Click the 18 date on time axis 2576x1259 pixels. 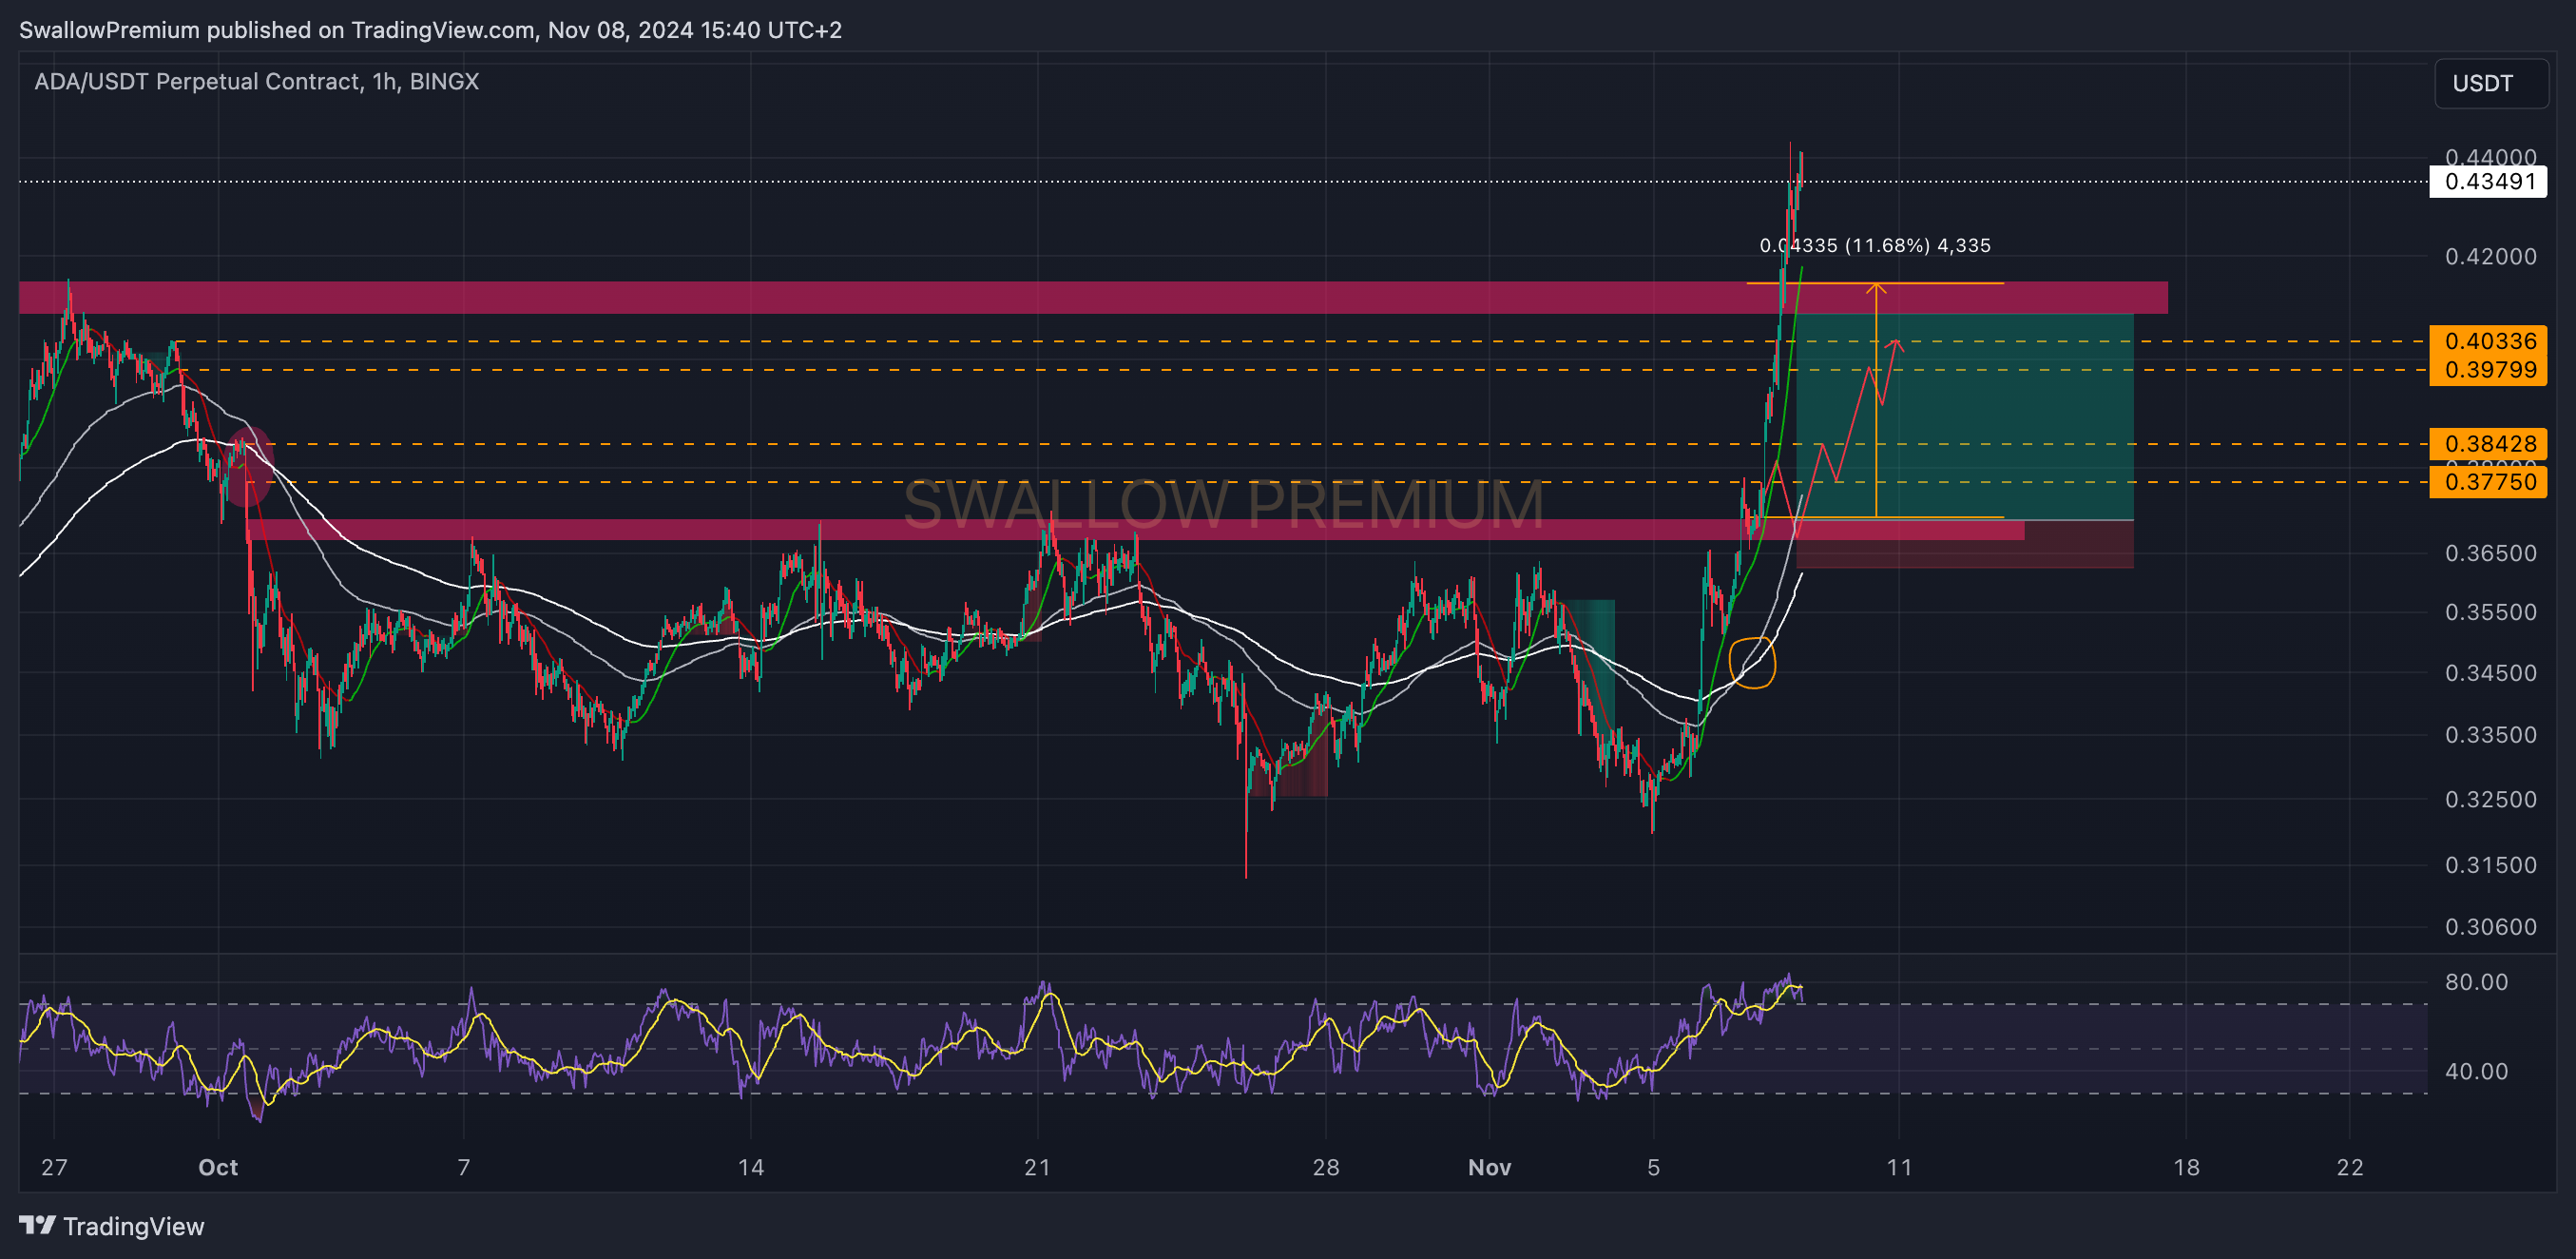point(2186,1167)
